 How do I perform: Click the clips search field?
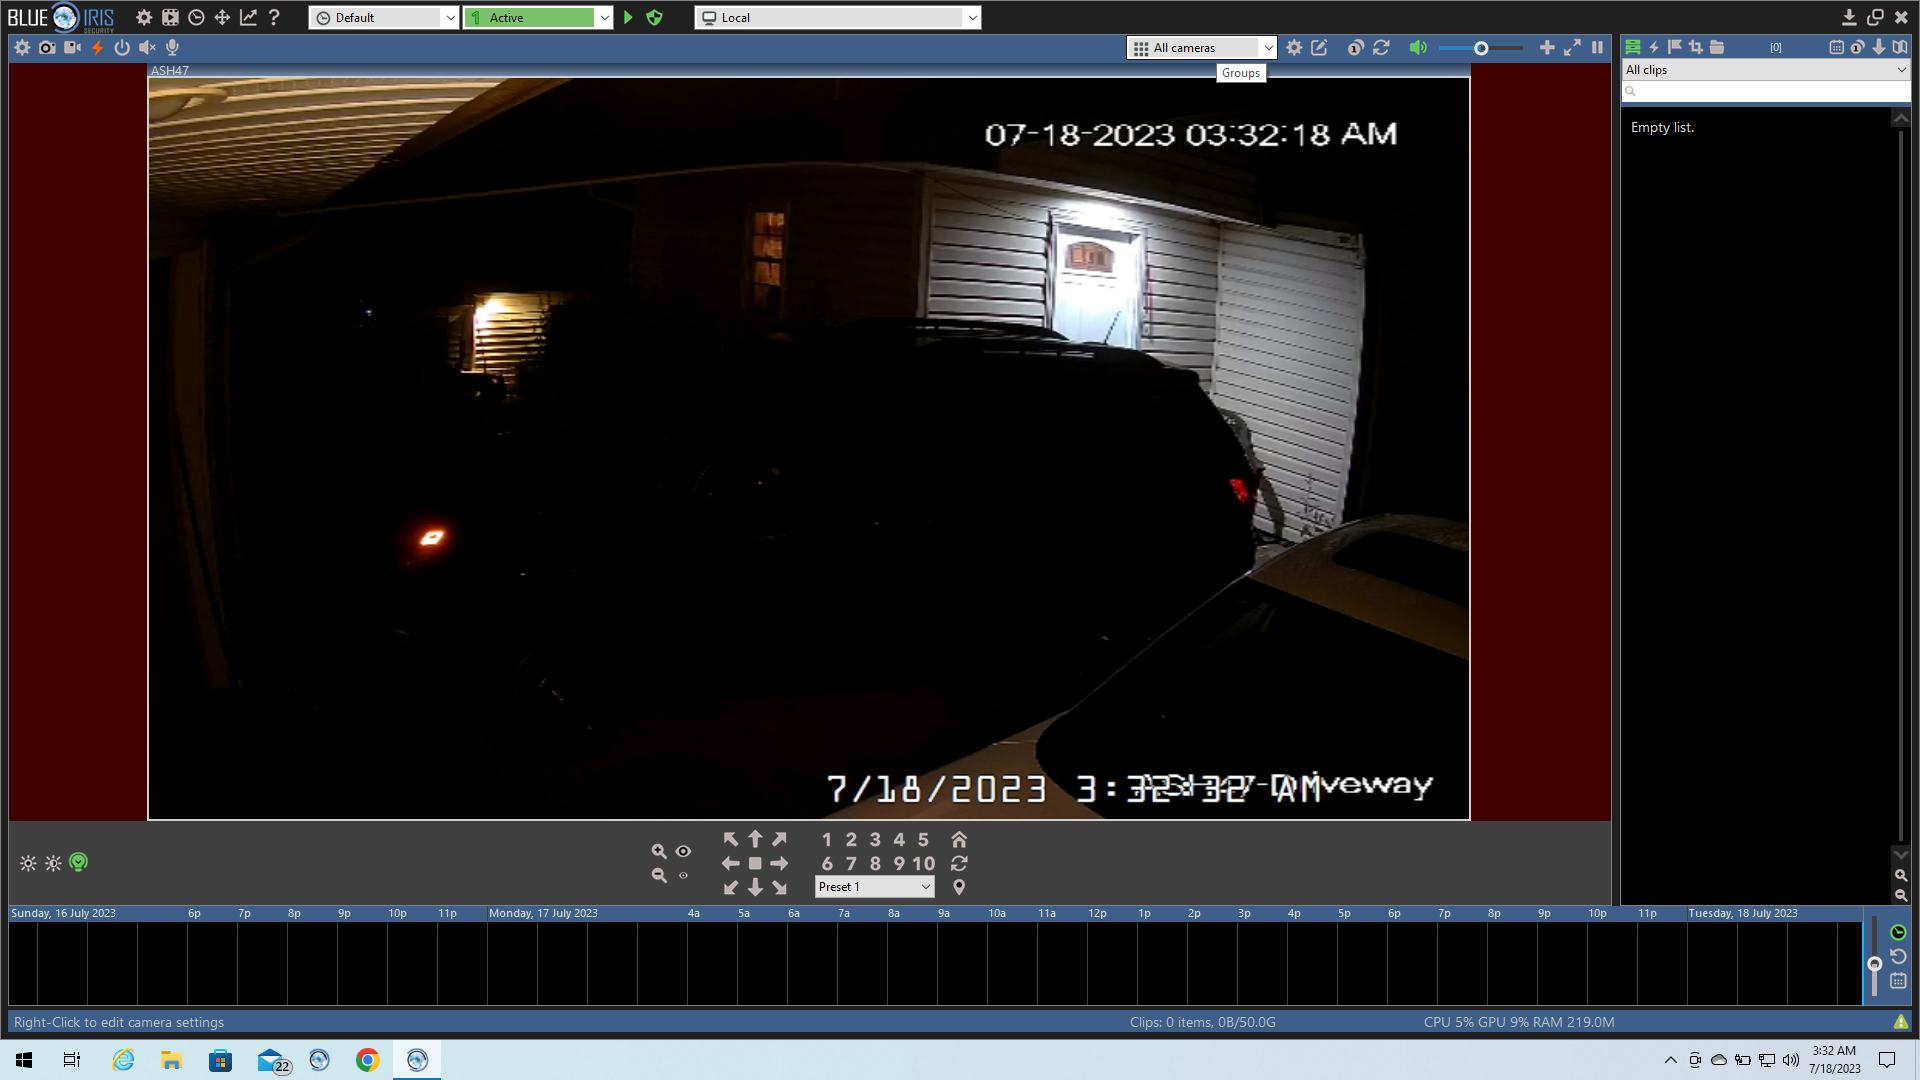1765,91
